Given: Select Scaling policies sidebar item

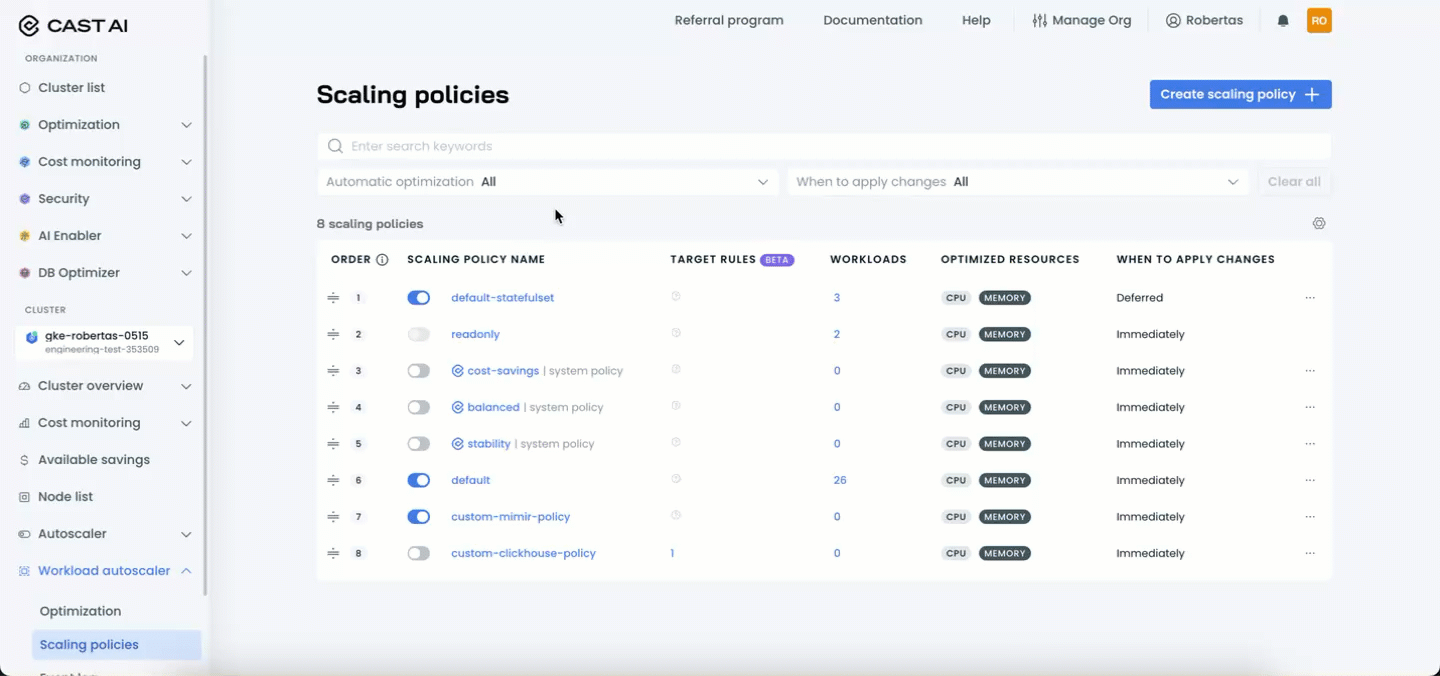Looking at the screenshot, I should pyautogui.click(x=116, y=645).
